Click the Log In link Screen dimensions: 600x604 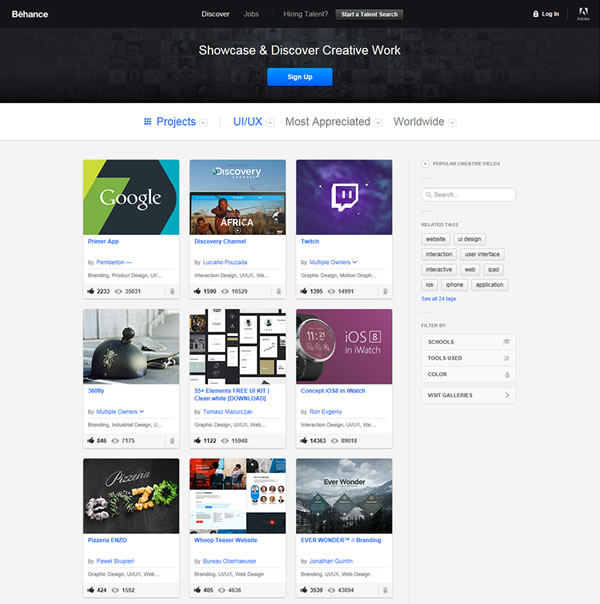tap(550, 14)
